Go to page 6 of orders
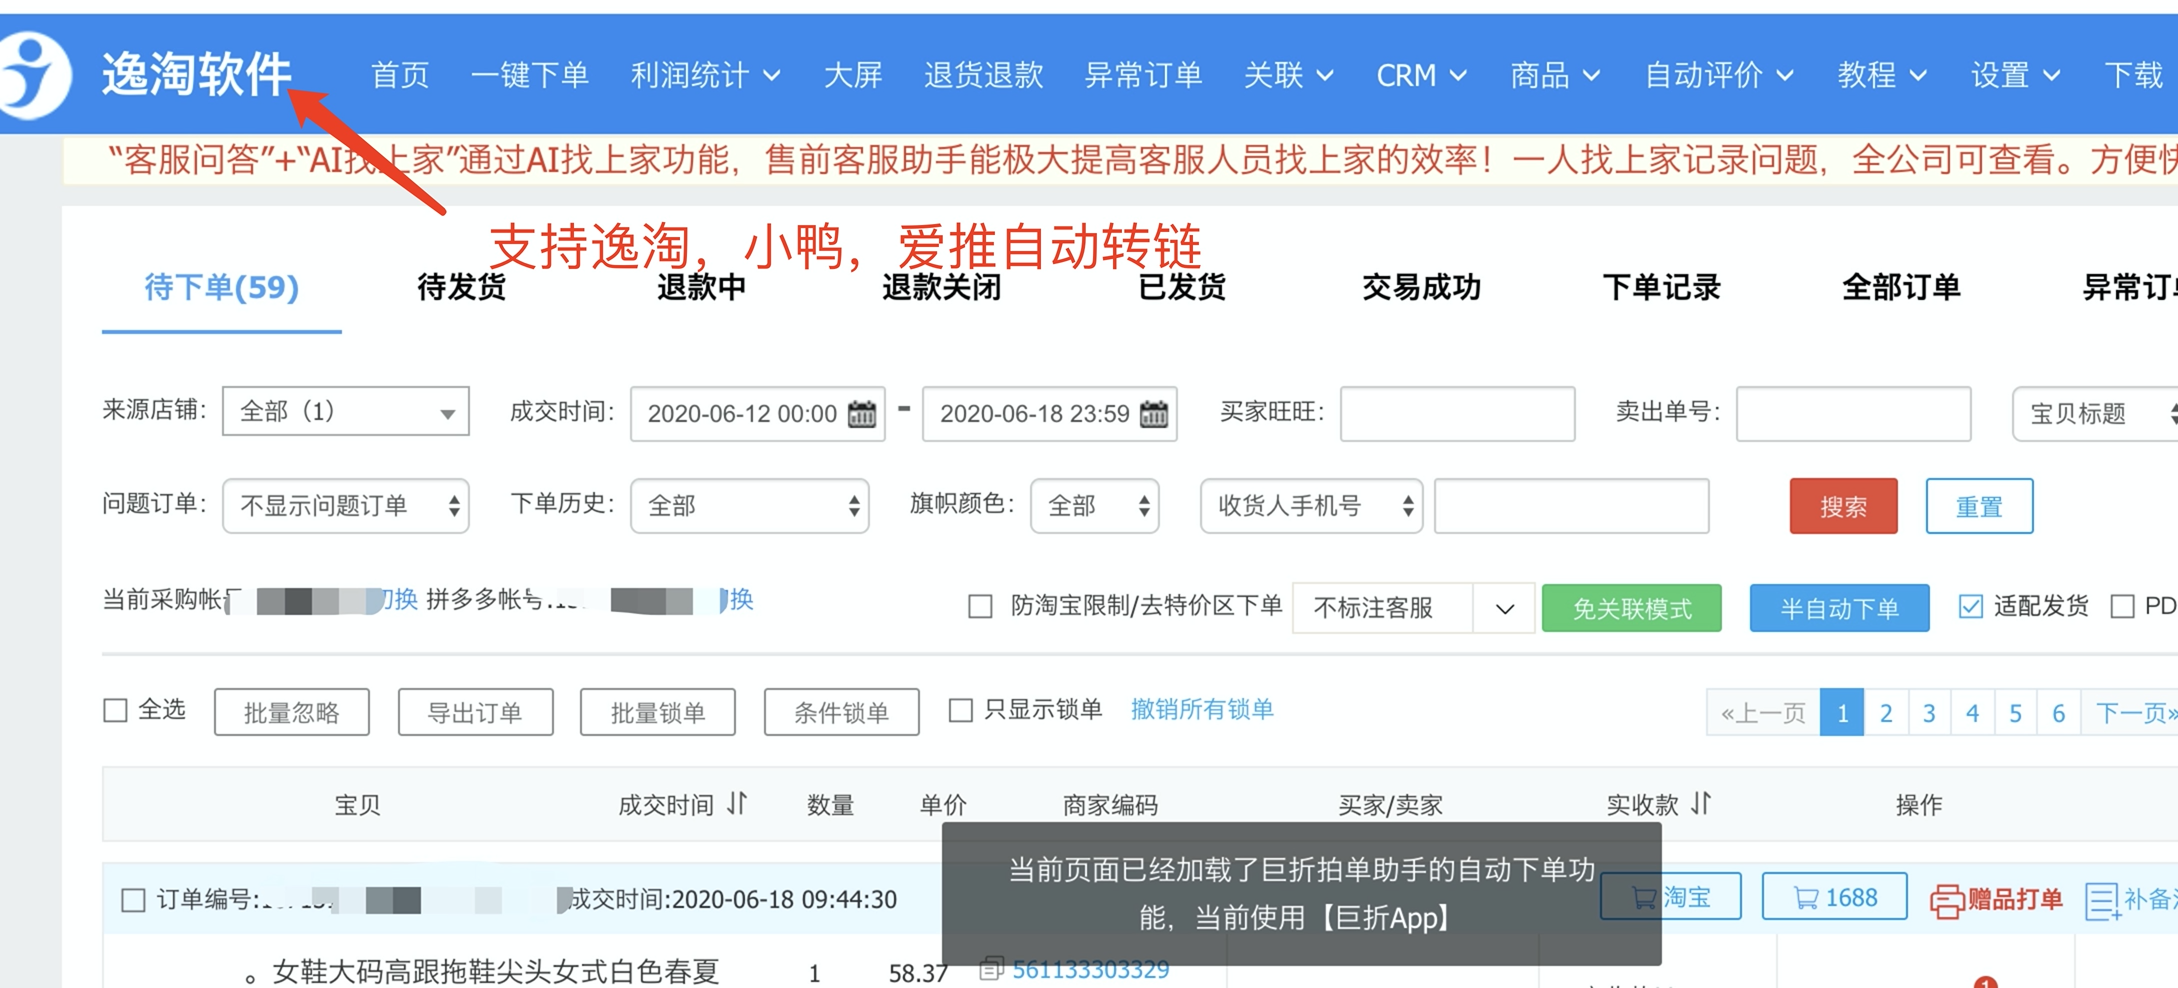Viewport: 2178px width, 988px height. [2058, 713]
